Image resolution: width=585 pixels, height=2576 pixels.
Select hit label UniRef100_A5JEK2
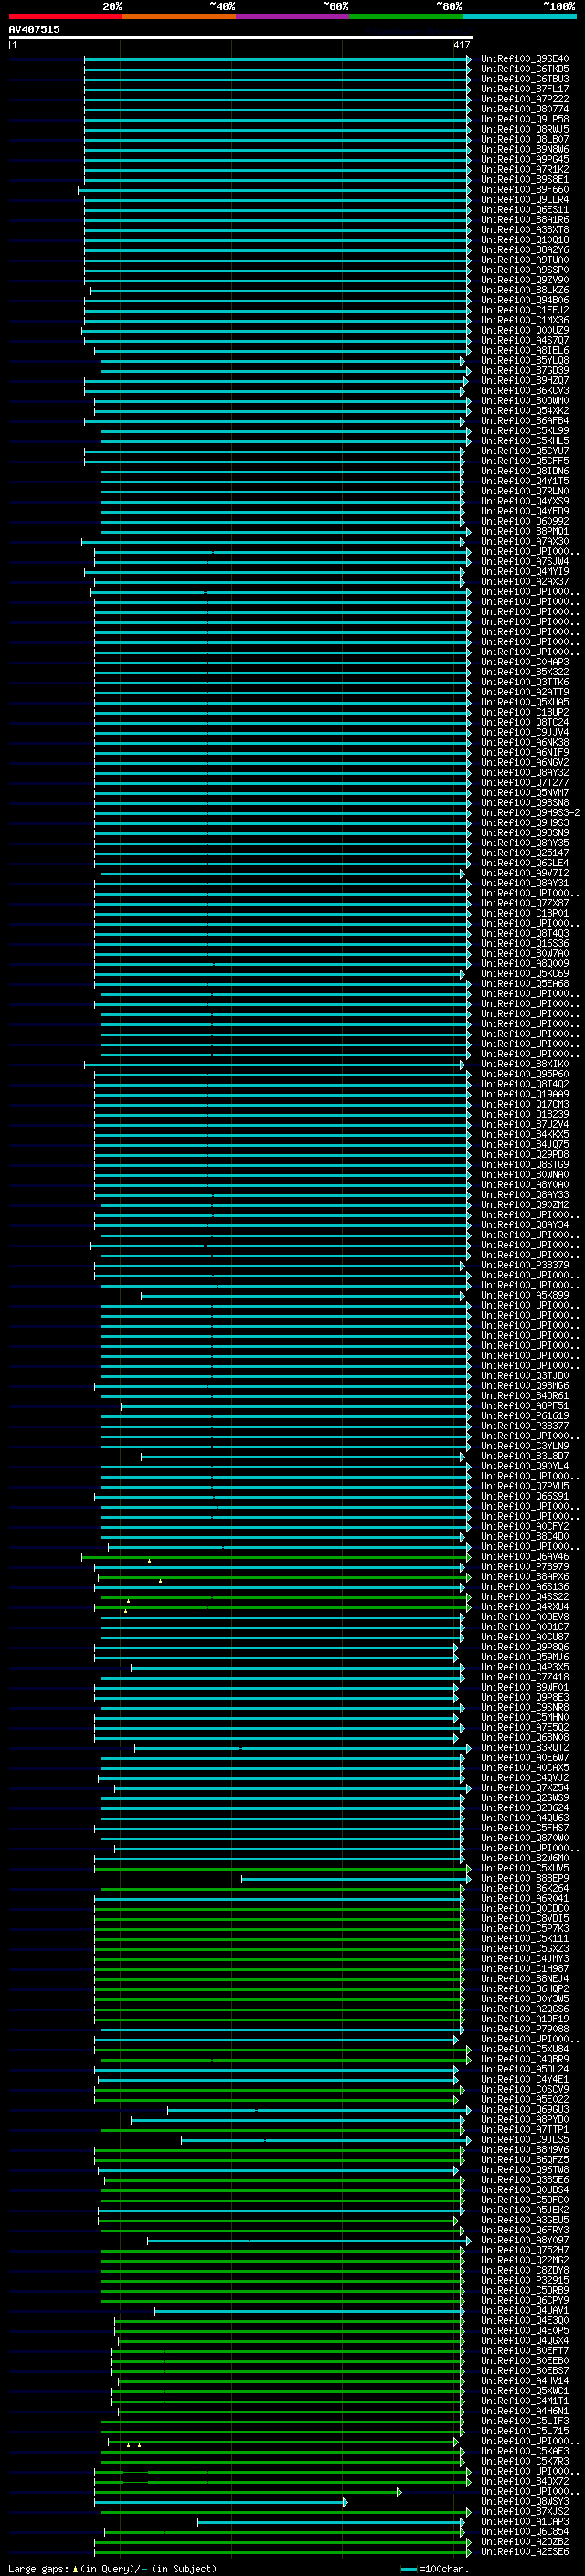[x=524, y=2210]
